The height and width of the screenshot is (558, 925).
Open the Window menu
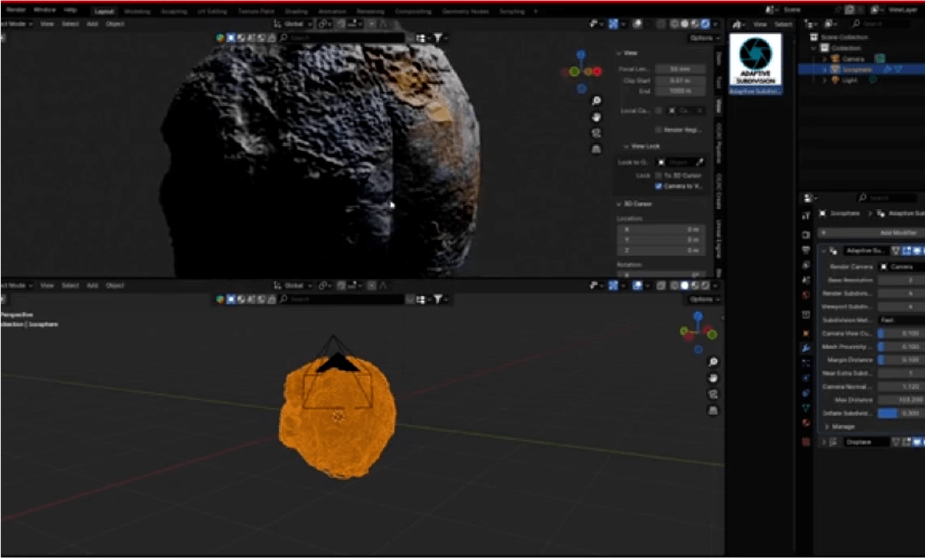click(x=44, y=10)
